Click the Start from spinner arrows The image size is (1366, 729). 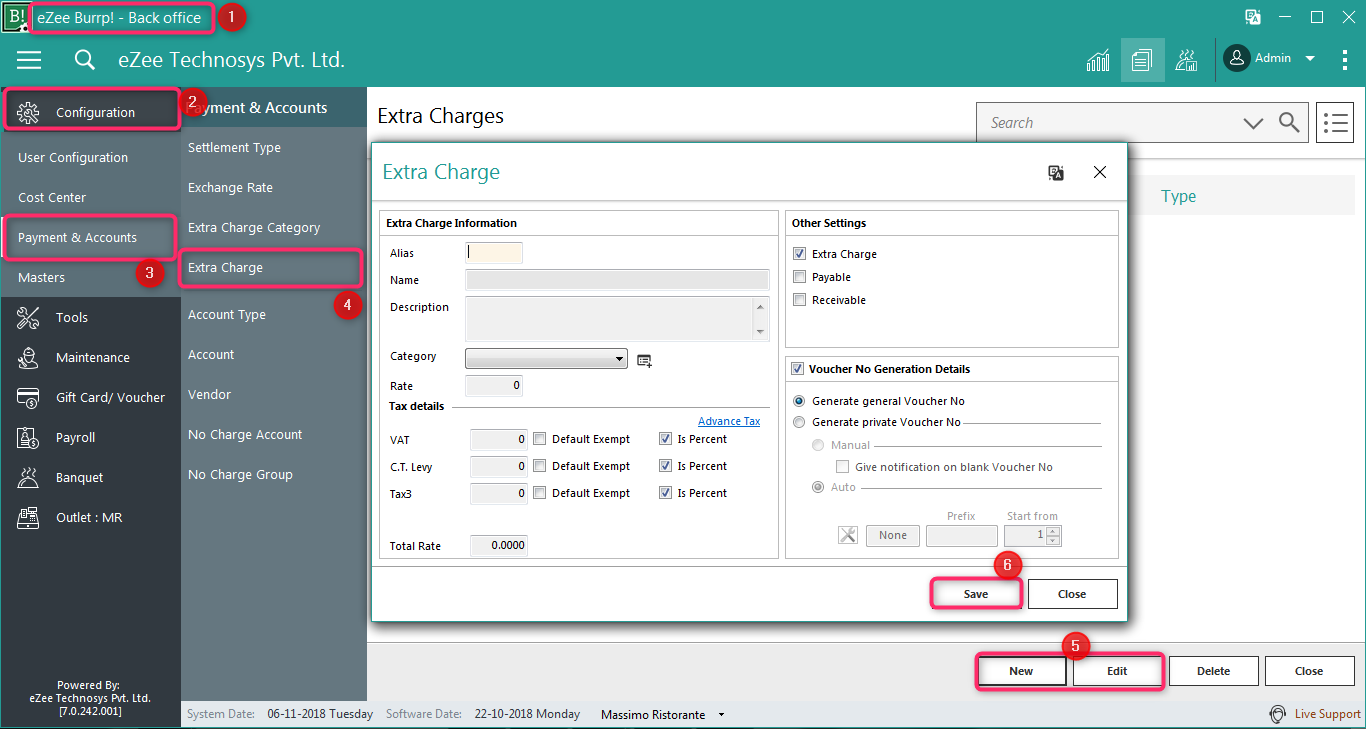(x=1053, y=536)
